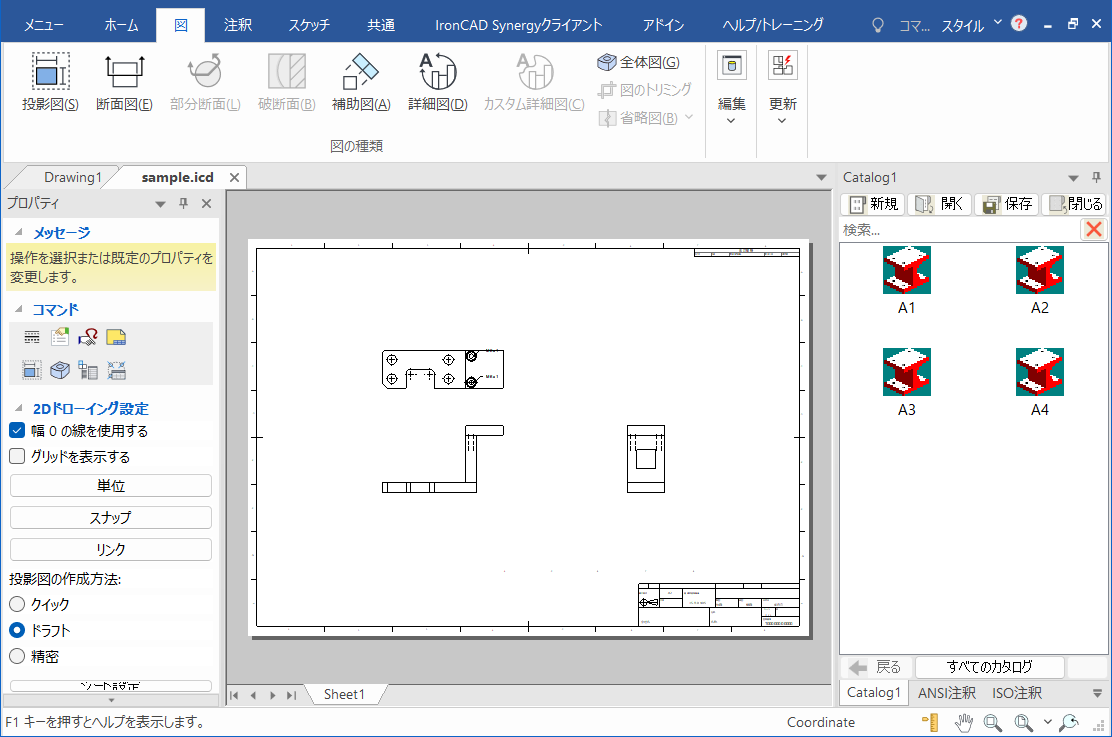Open the 更新 dropdown menu
Image resolution: width=1112 pixels, height=737 pixels.
(x=782, y=110)
